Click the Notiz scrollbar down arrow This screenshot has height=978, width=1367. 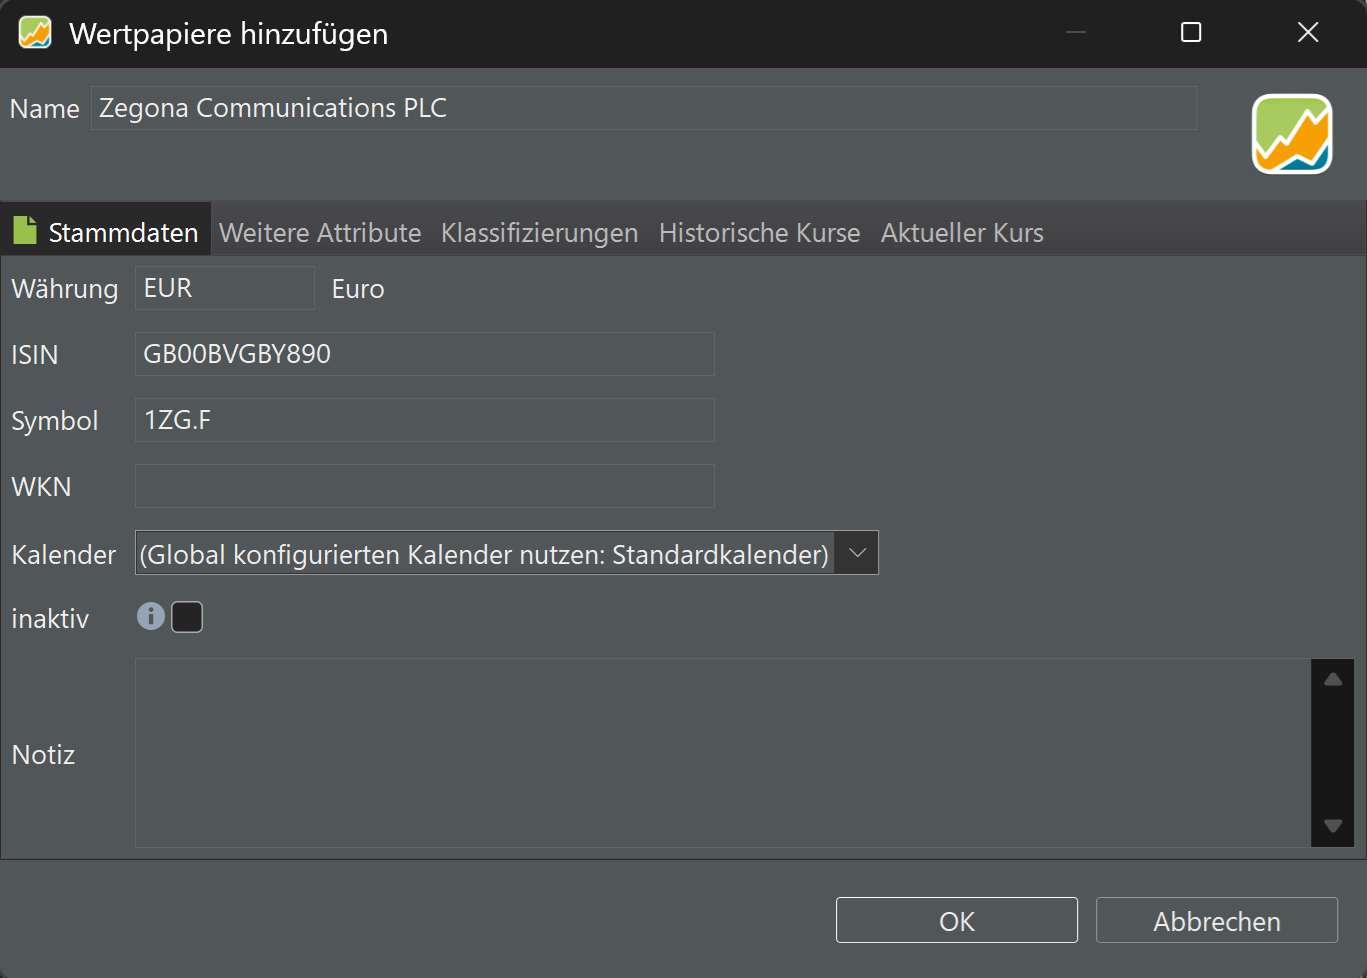click(x=1333, y=826)
